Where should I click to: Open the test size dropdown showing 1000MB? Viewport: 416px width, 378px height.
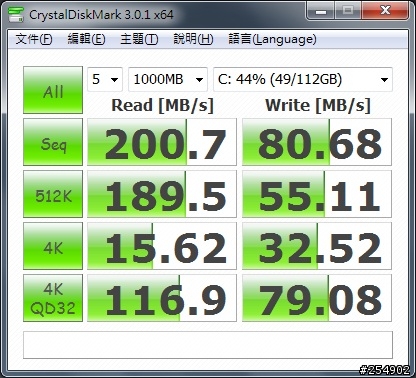tap(168, 79)
